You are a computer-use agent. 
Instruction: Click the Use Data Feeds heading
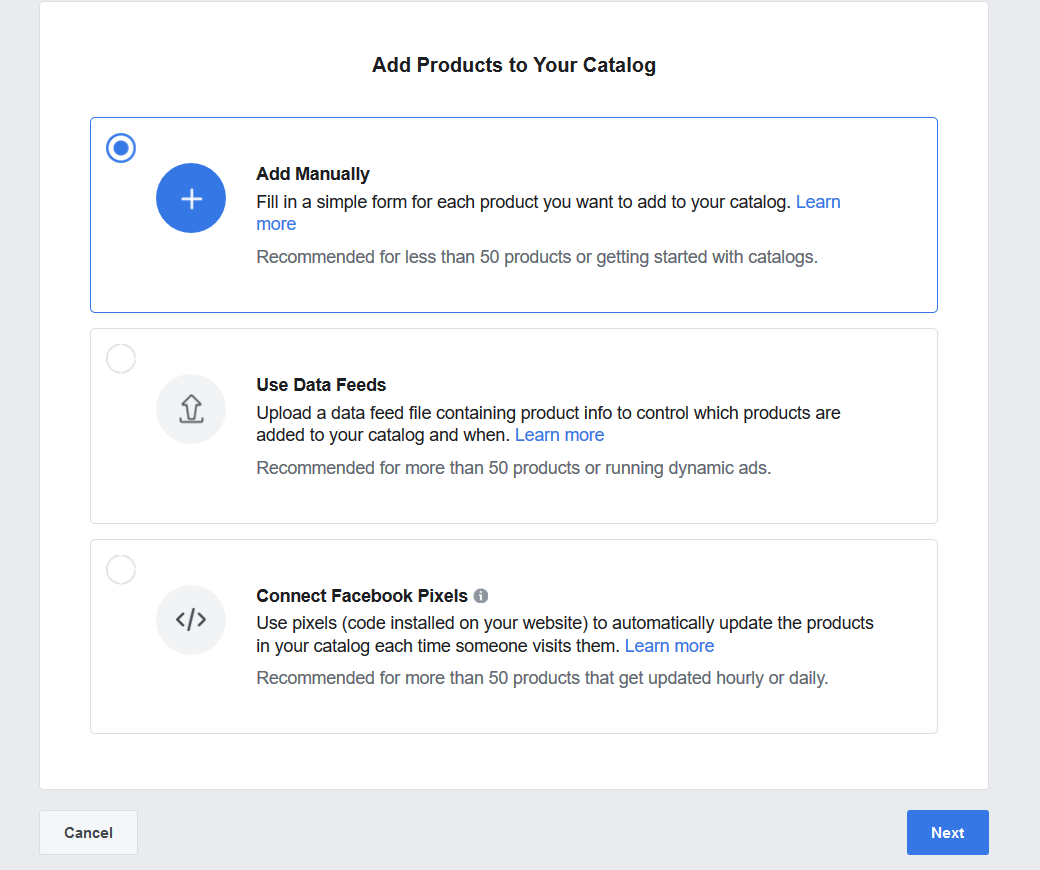pos(321,385)
